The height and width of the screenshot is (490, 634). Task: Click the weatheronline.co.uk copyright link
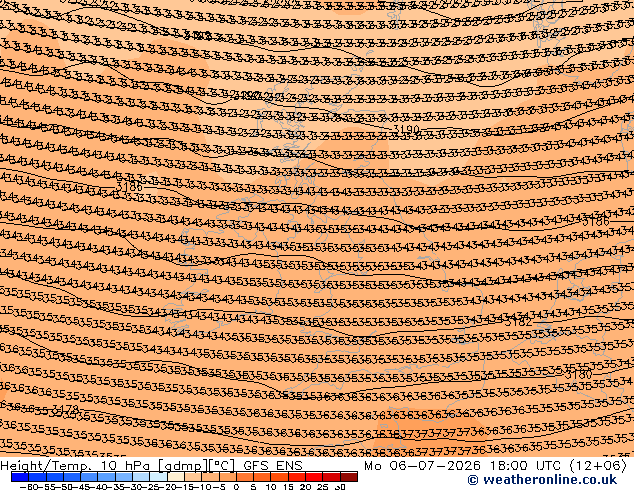[x=542, y=480]
